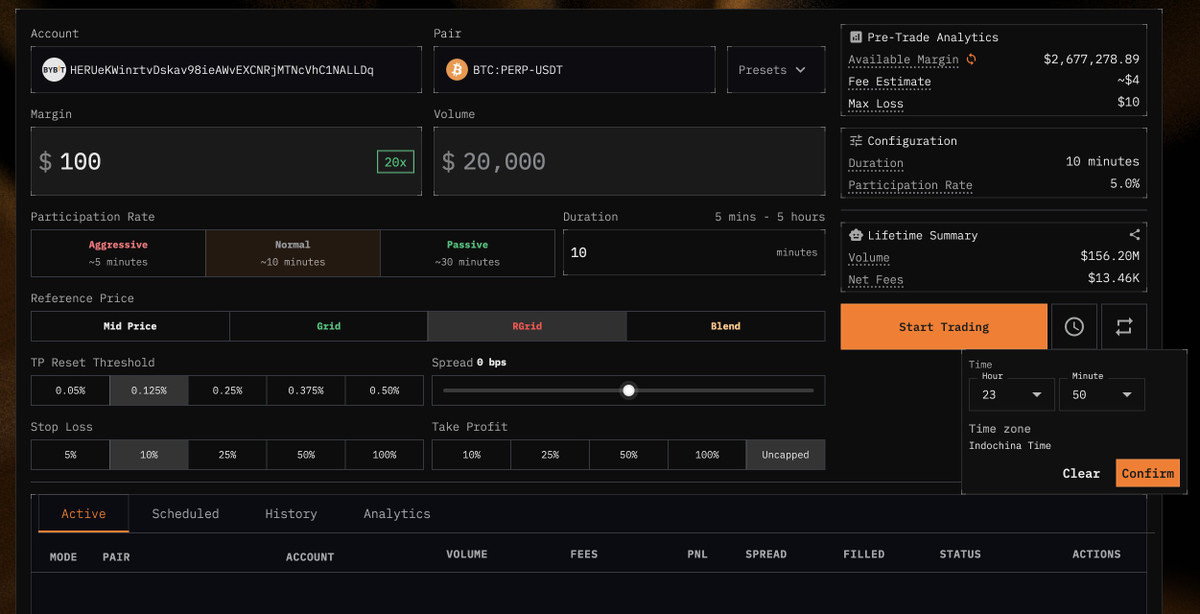Select Normal participation rate
This screenshot has height=614, width=1200.
[x=293, y=253]
